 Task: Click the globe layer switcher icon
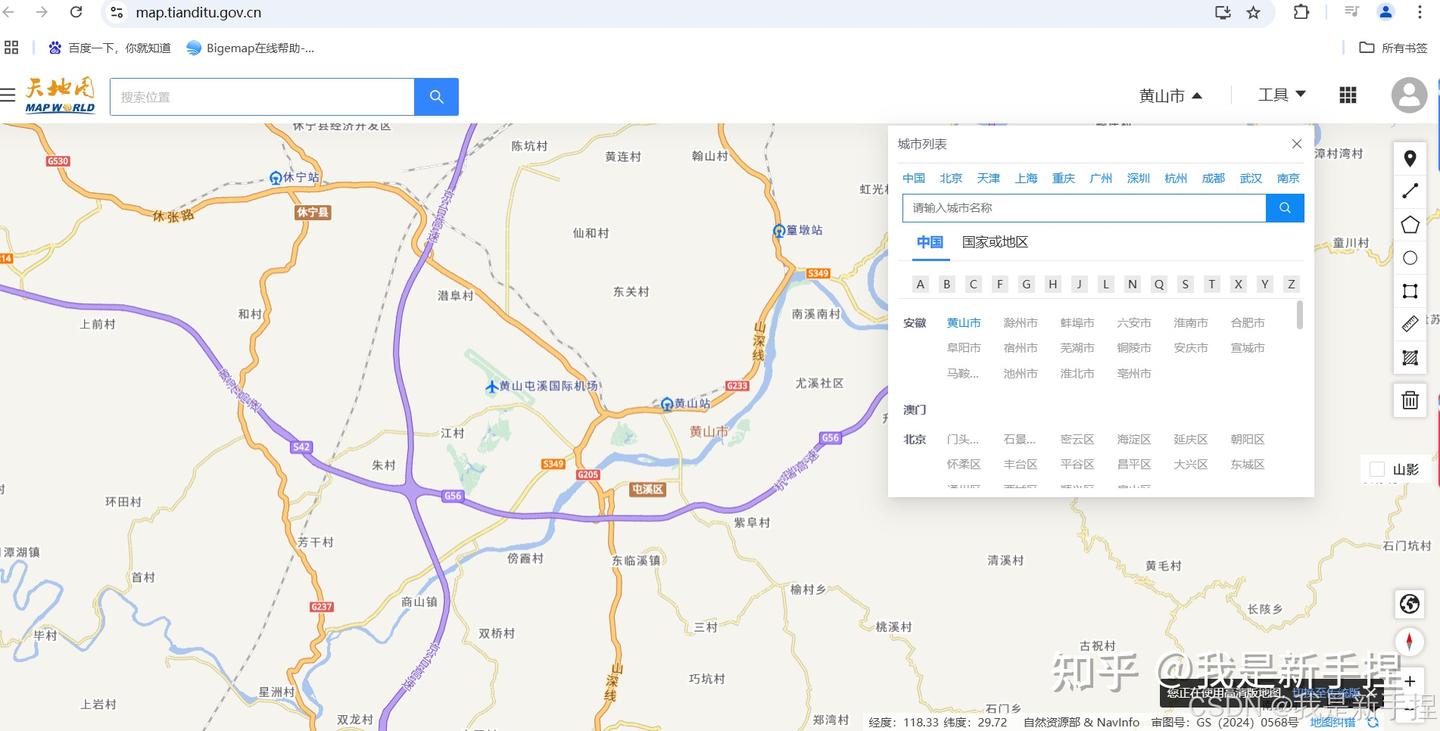1409,604
